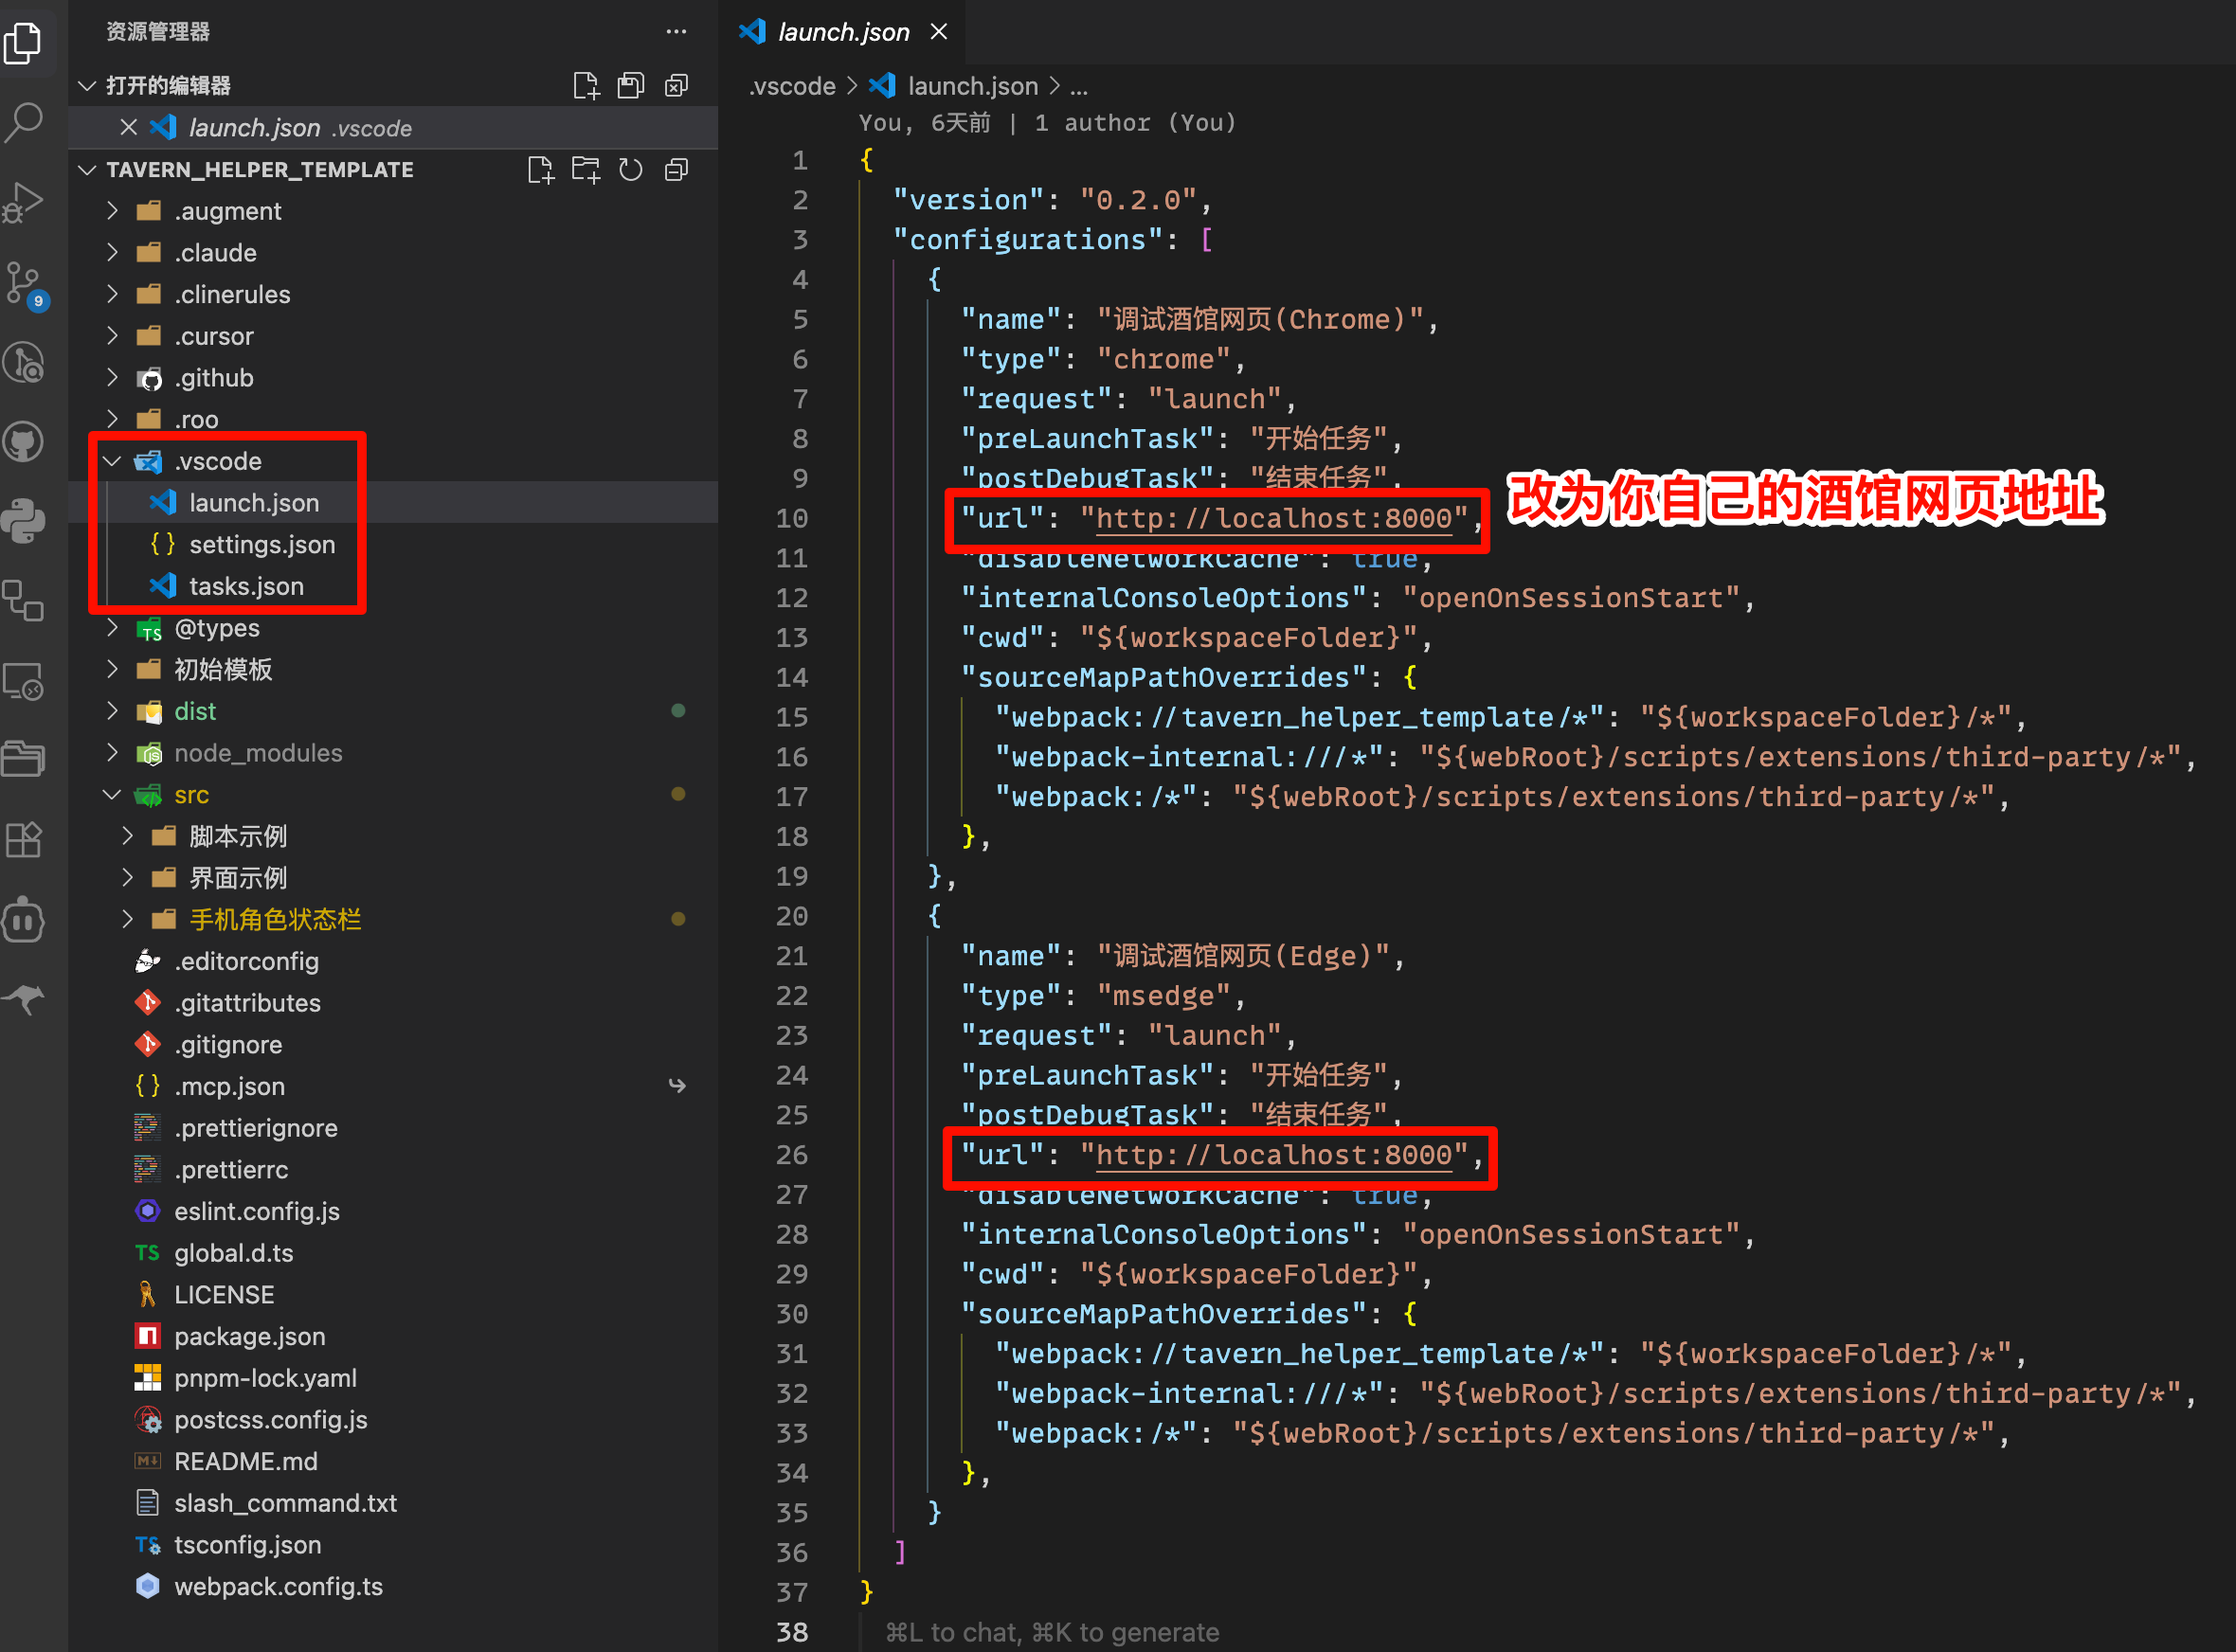This screenshot has height=1652, width=2236.
Task: Click the git blame author annotation
Action: pyautogui.click(x=1048, y=123)
